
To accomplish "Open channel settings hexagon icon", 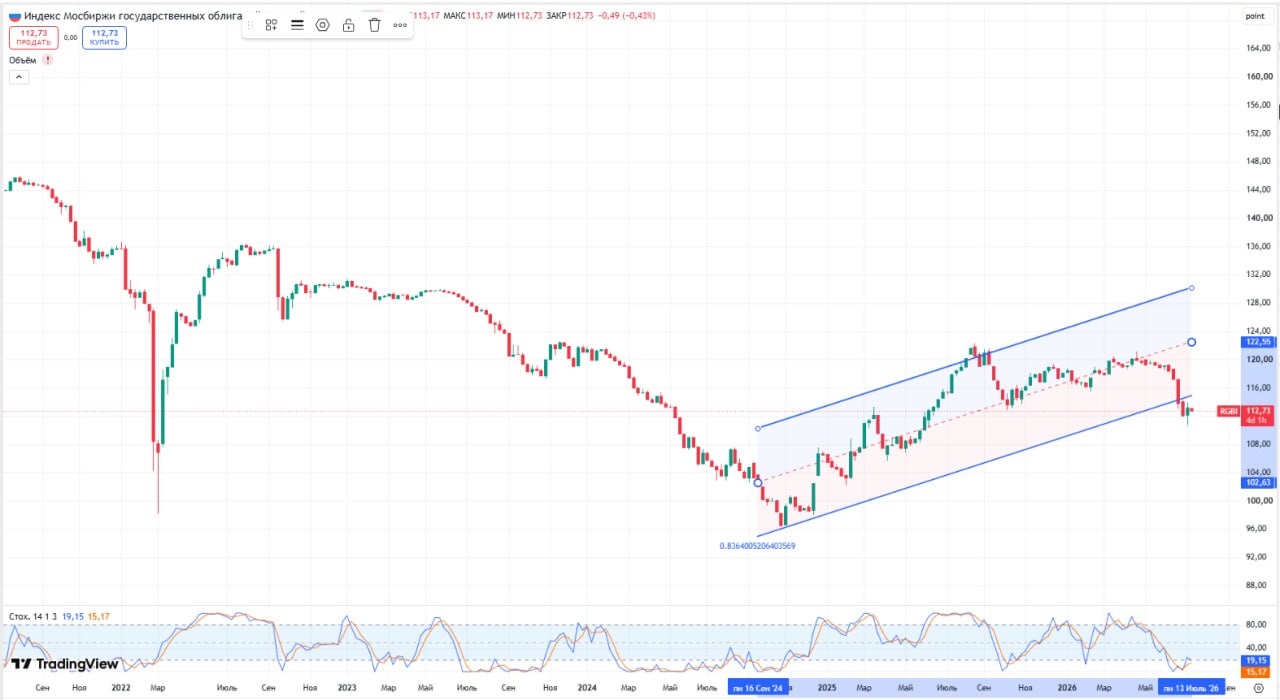I will 322,25.
